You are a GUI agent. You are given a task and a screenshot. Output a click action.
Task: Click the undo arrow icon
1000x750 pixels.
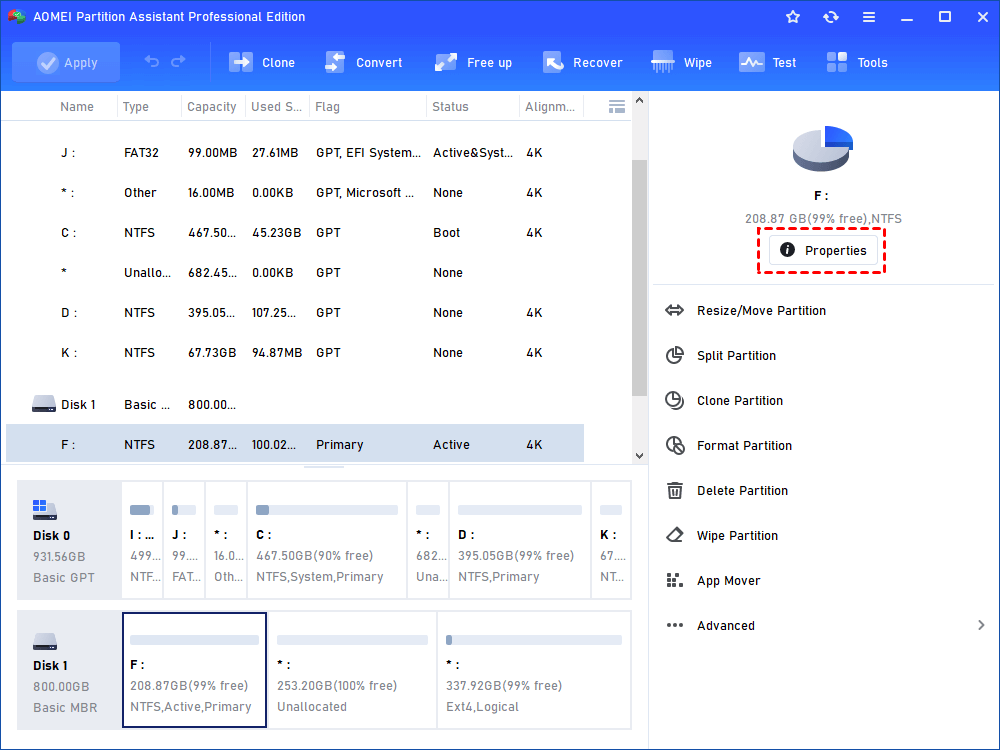point(152,61)
